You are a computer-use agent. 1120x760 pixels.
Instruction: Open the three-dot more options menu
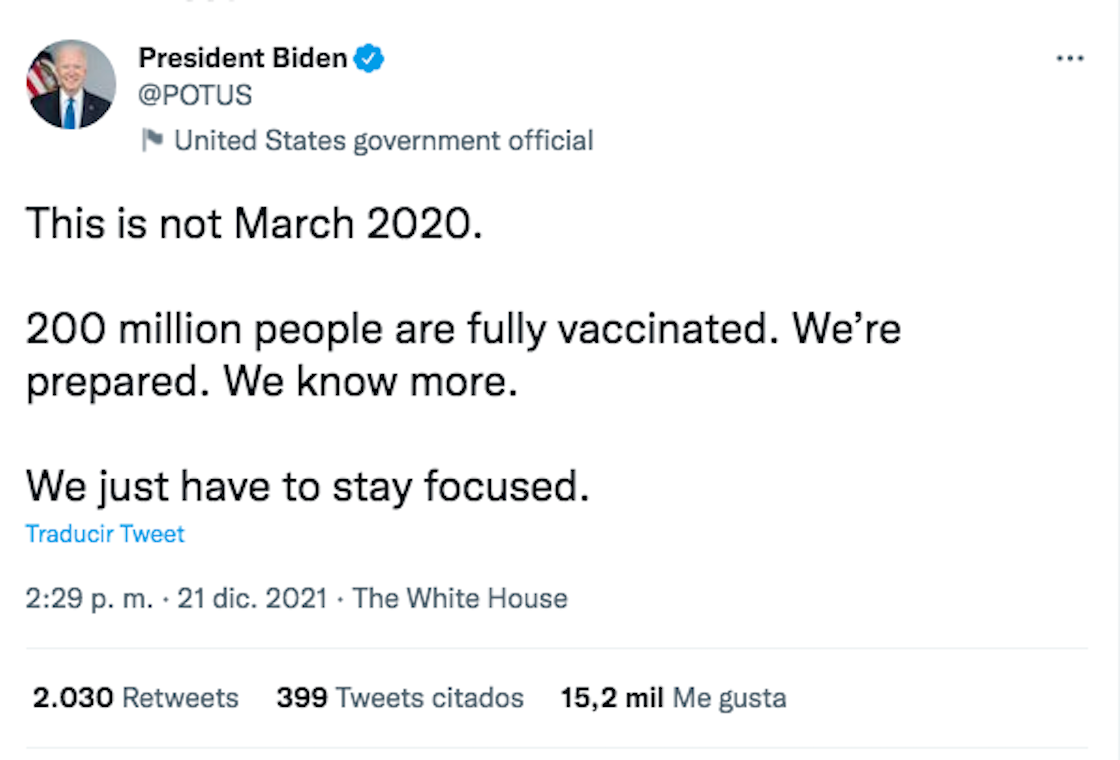1069,59
